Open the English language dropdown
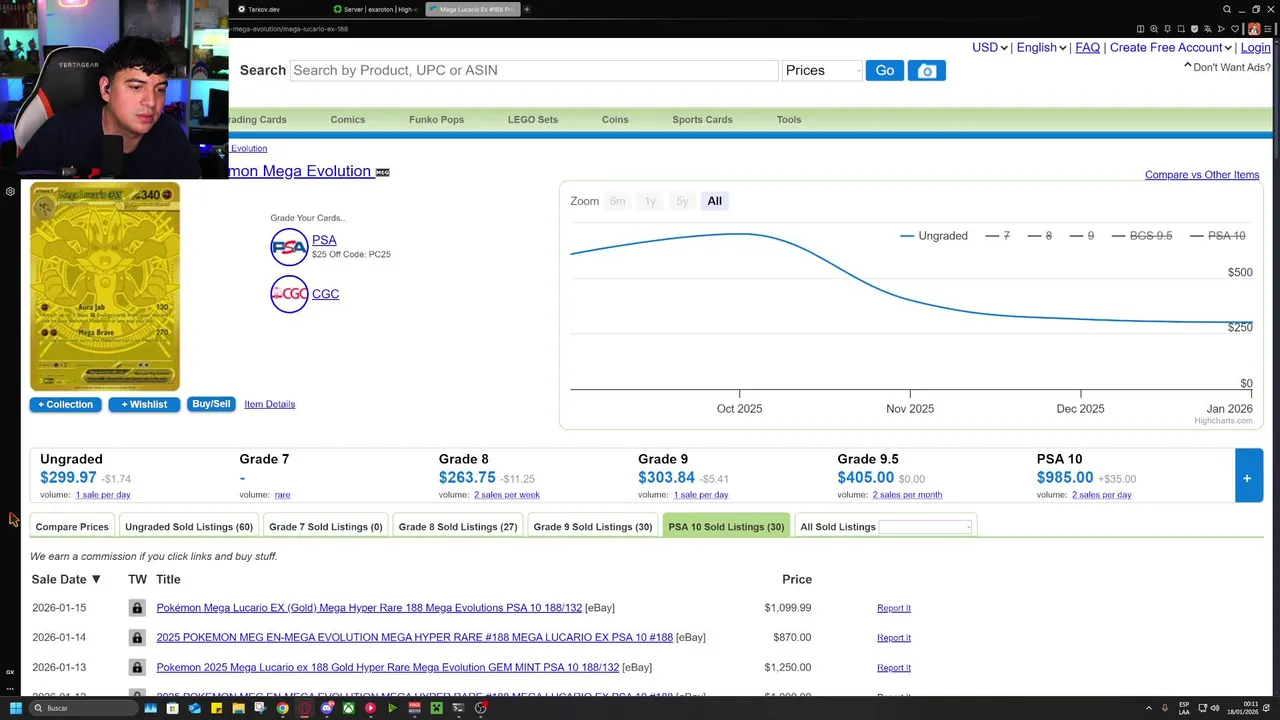 point(1041,47)
